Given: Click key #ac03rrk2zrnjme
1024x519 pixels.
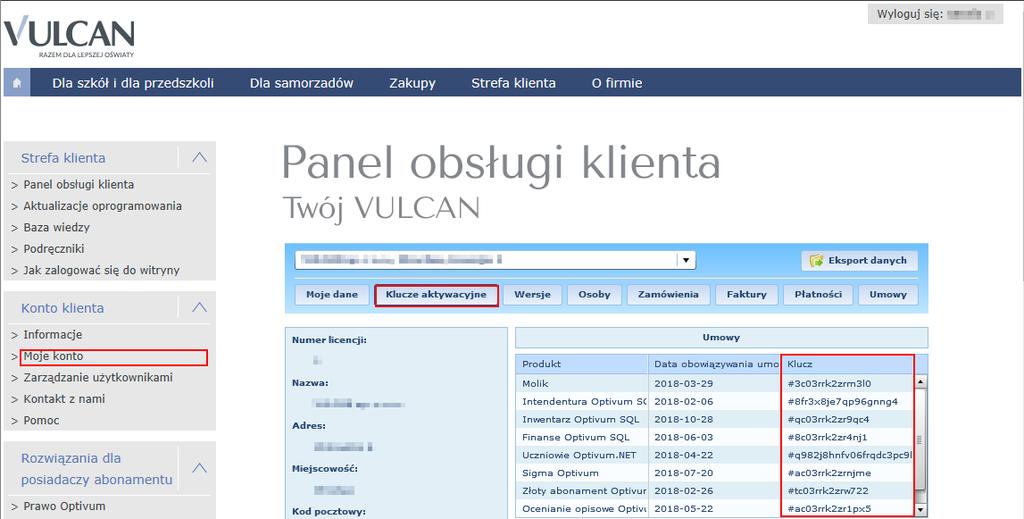Looking at the screenshot, I should click(829, 473).
